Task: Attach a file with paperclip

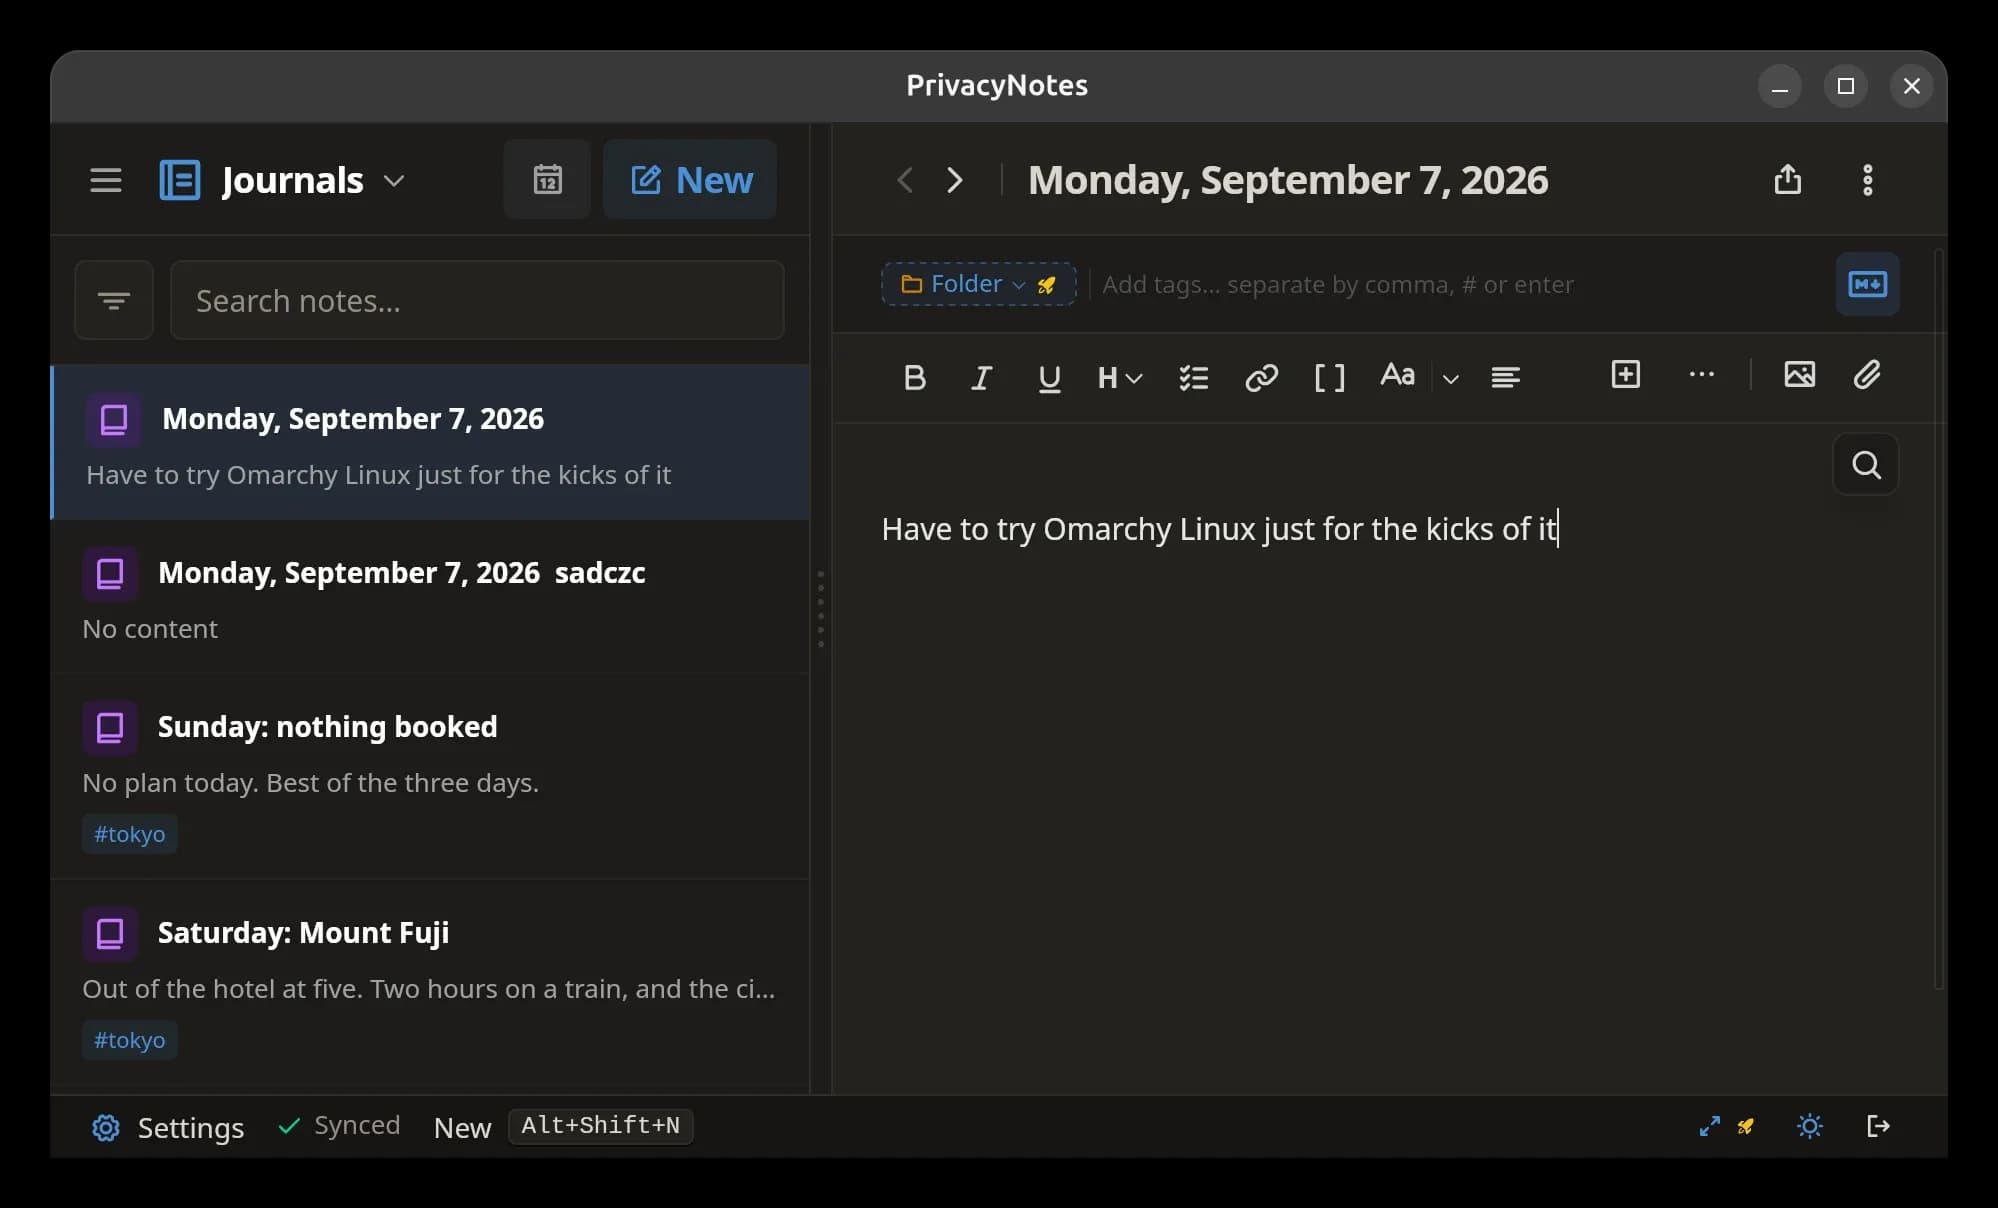Action: [x=1867, y=375]
